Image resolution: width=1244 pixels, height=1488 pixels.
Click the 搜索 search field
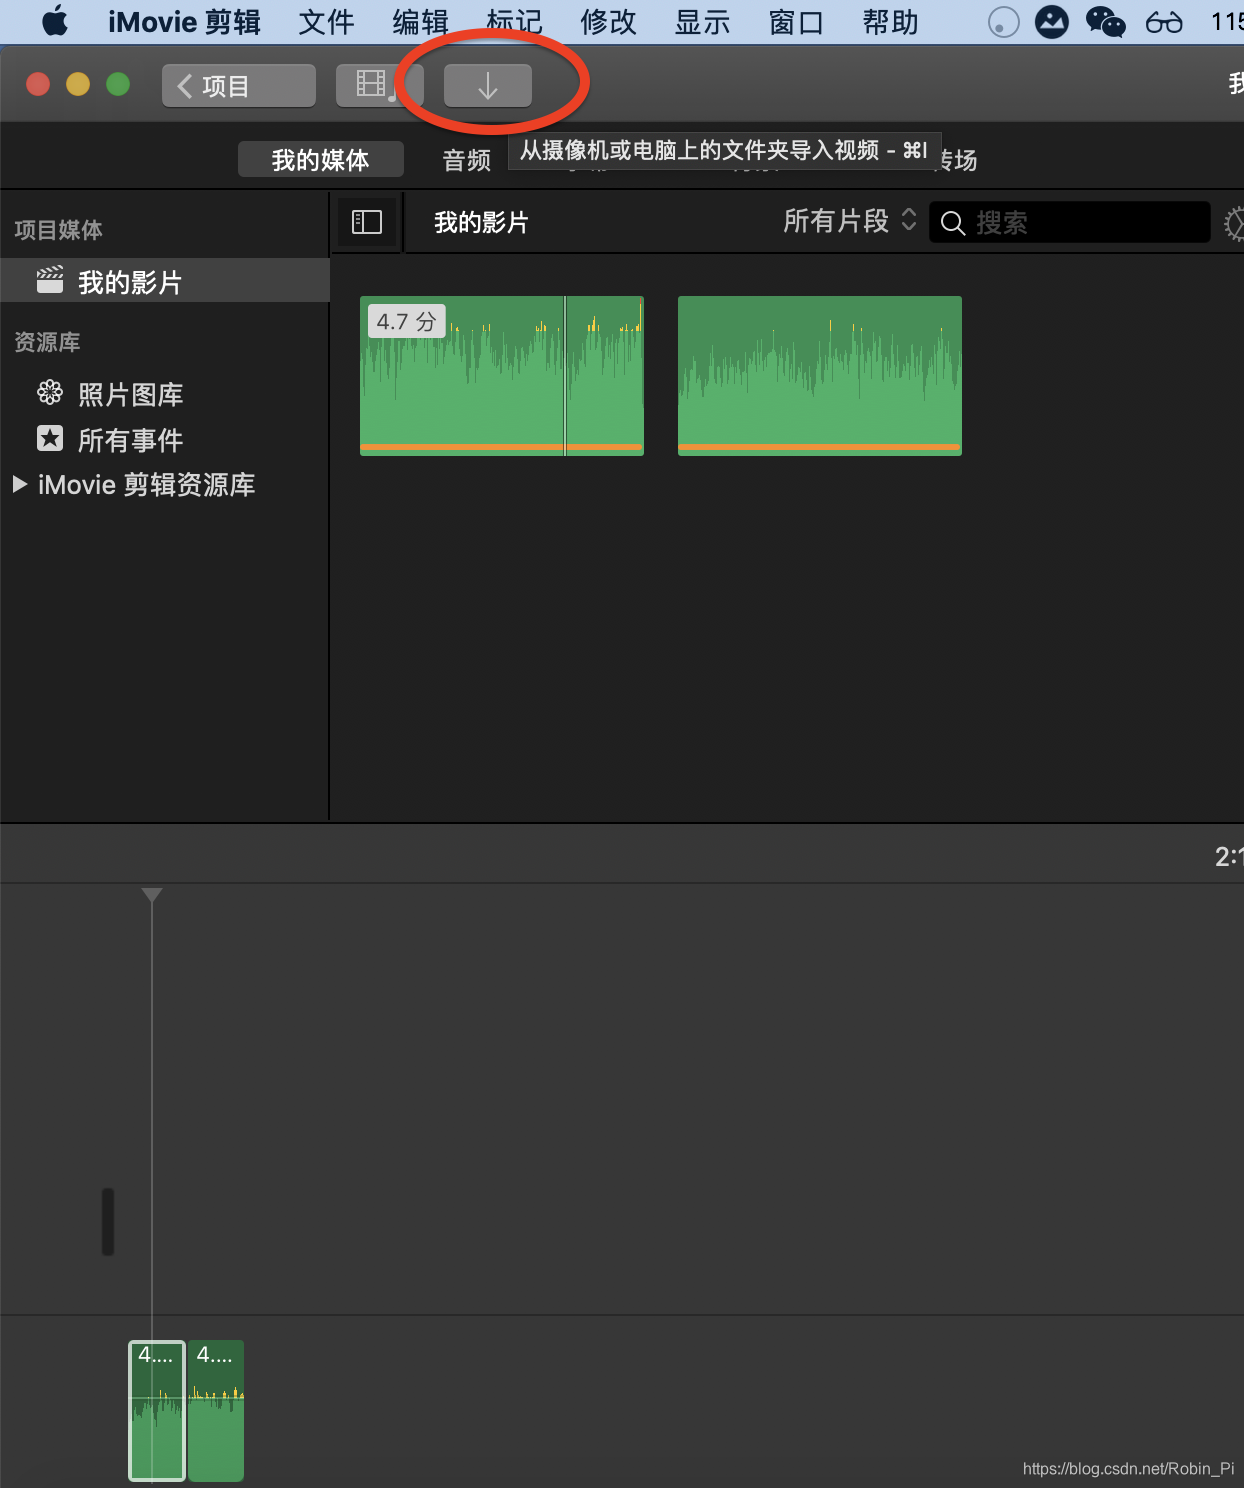pyautogui.click(x=1070, y=222)
